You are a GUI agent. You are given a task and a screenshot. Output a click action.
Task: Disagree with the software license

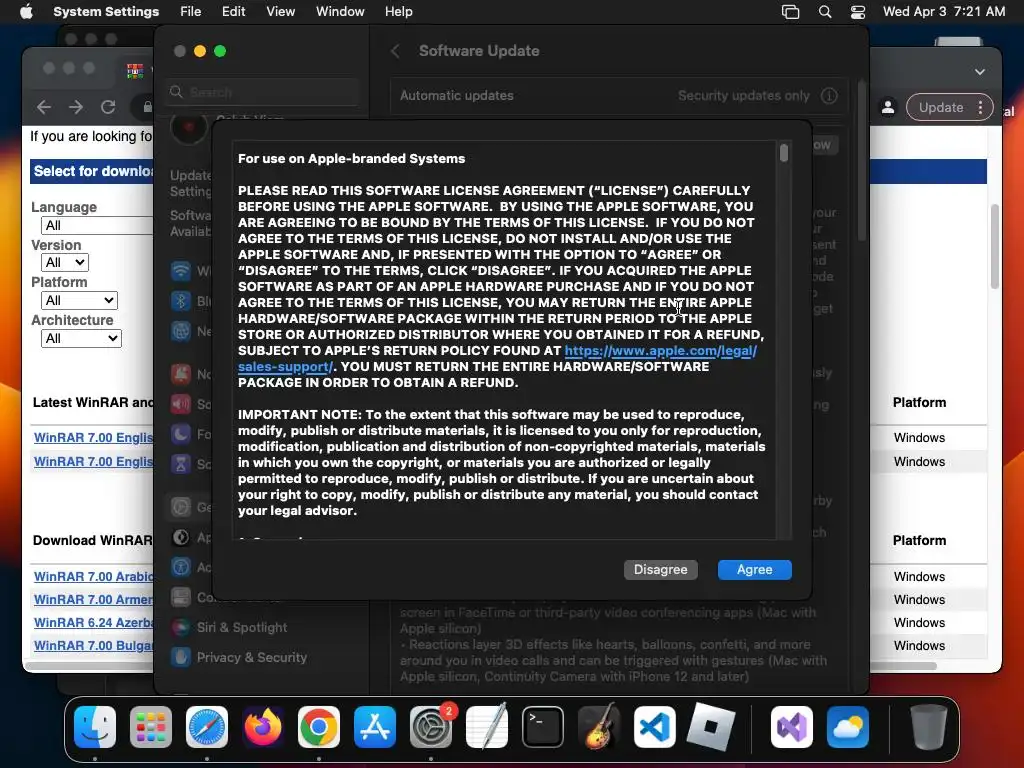660,569
